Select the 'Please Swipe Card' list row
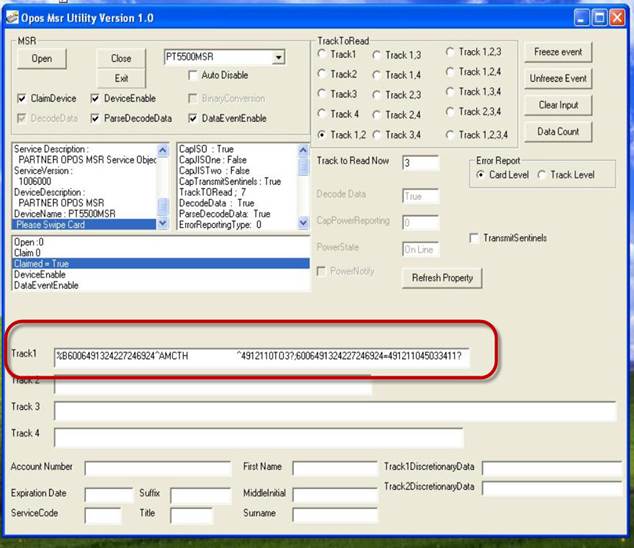The height and width of the screenshot is (548, 634). tap(84, 225)
